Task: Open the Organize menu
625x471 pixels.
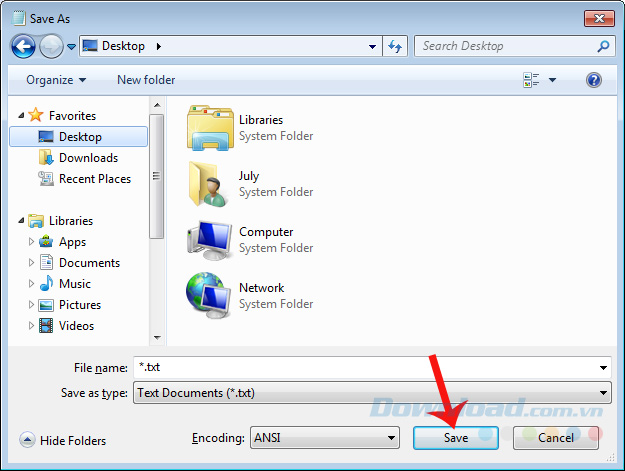Action: [x=56, y=80]
